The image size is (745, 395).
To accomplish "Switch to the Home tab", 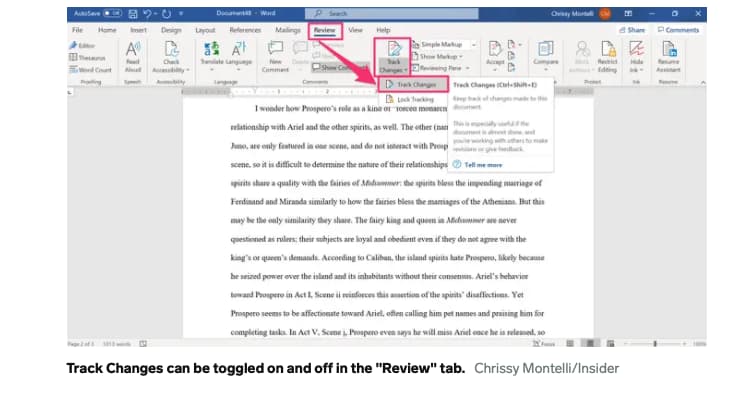I will (107, 29).
